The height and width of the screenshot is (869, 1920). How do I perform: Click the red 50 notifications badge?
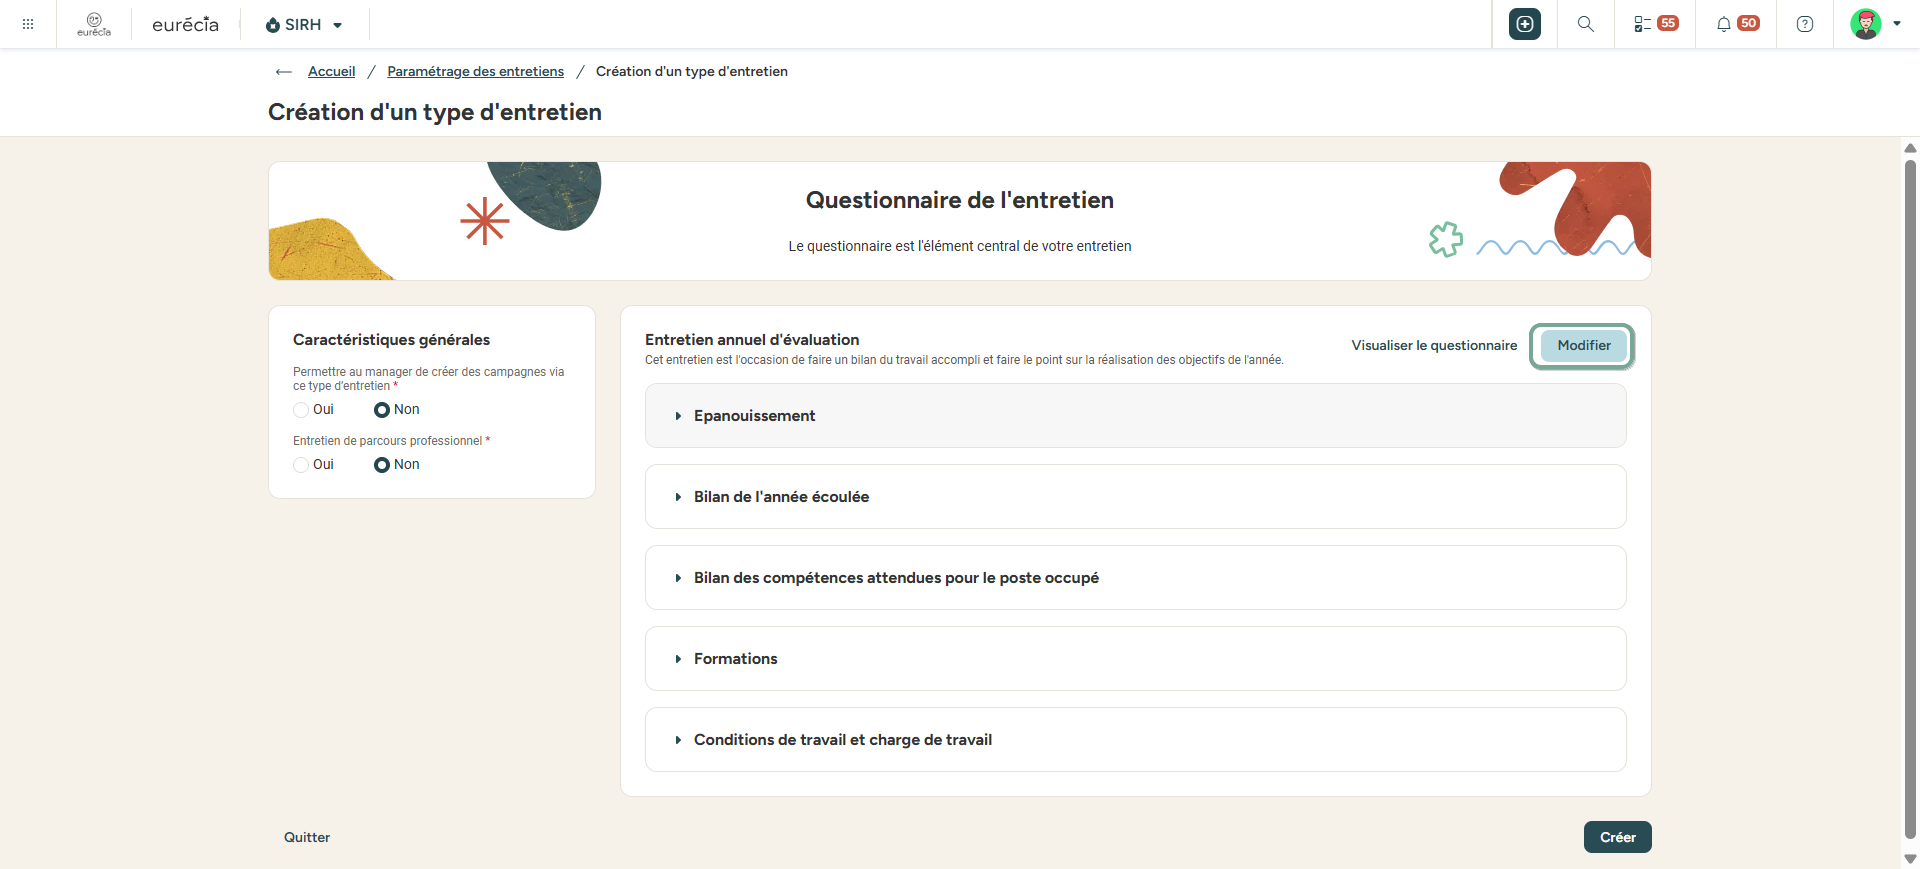1748,23
